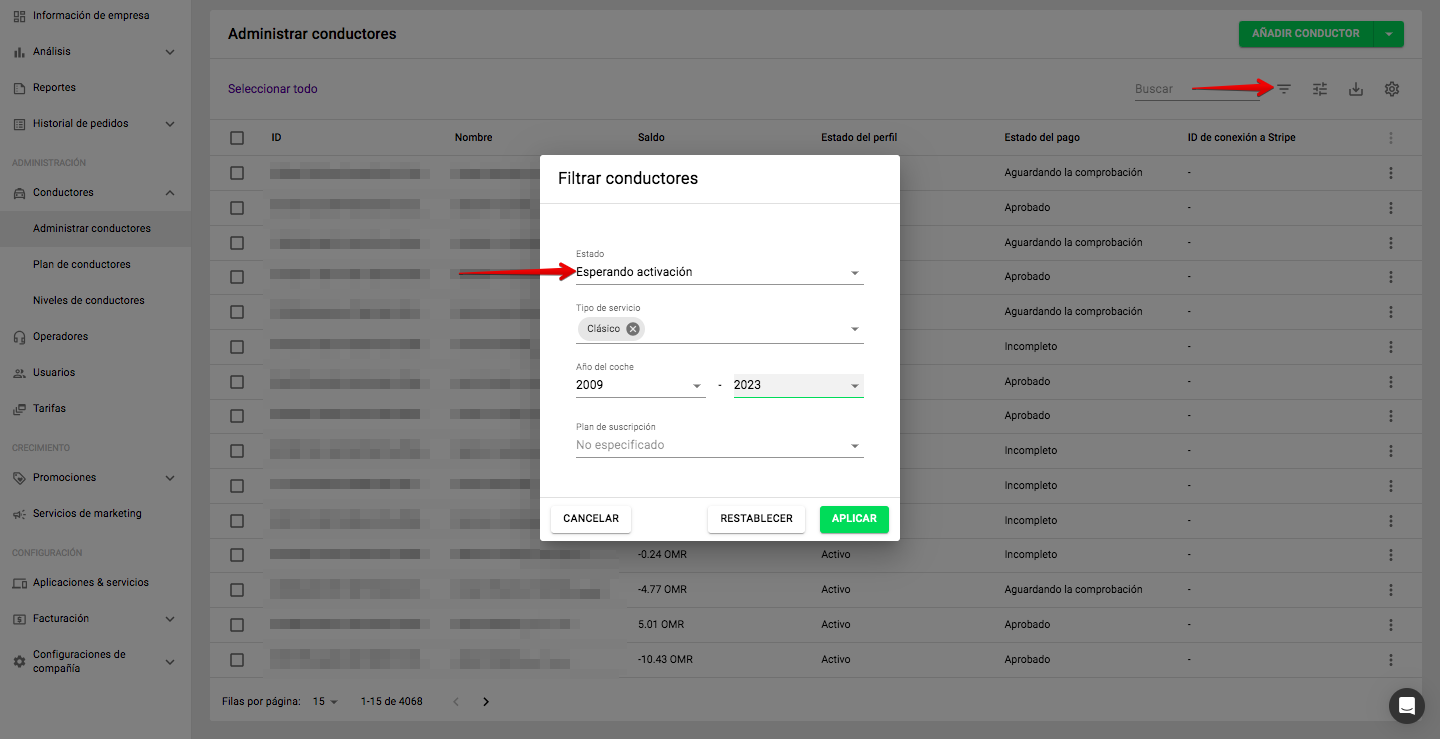Viewport: 1440px width, 739px height.
Task: Toggle the select-all header checkbox
Action: [237, 138]
